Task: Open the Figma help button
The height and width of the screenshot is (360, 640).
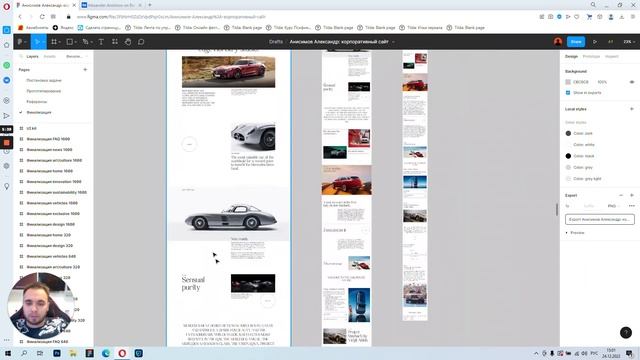Action: coord(626,333)
